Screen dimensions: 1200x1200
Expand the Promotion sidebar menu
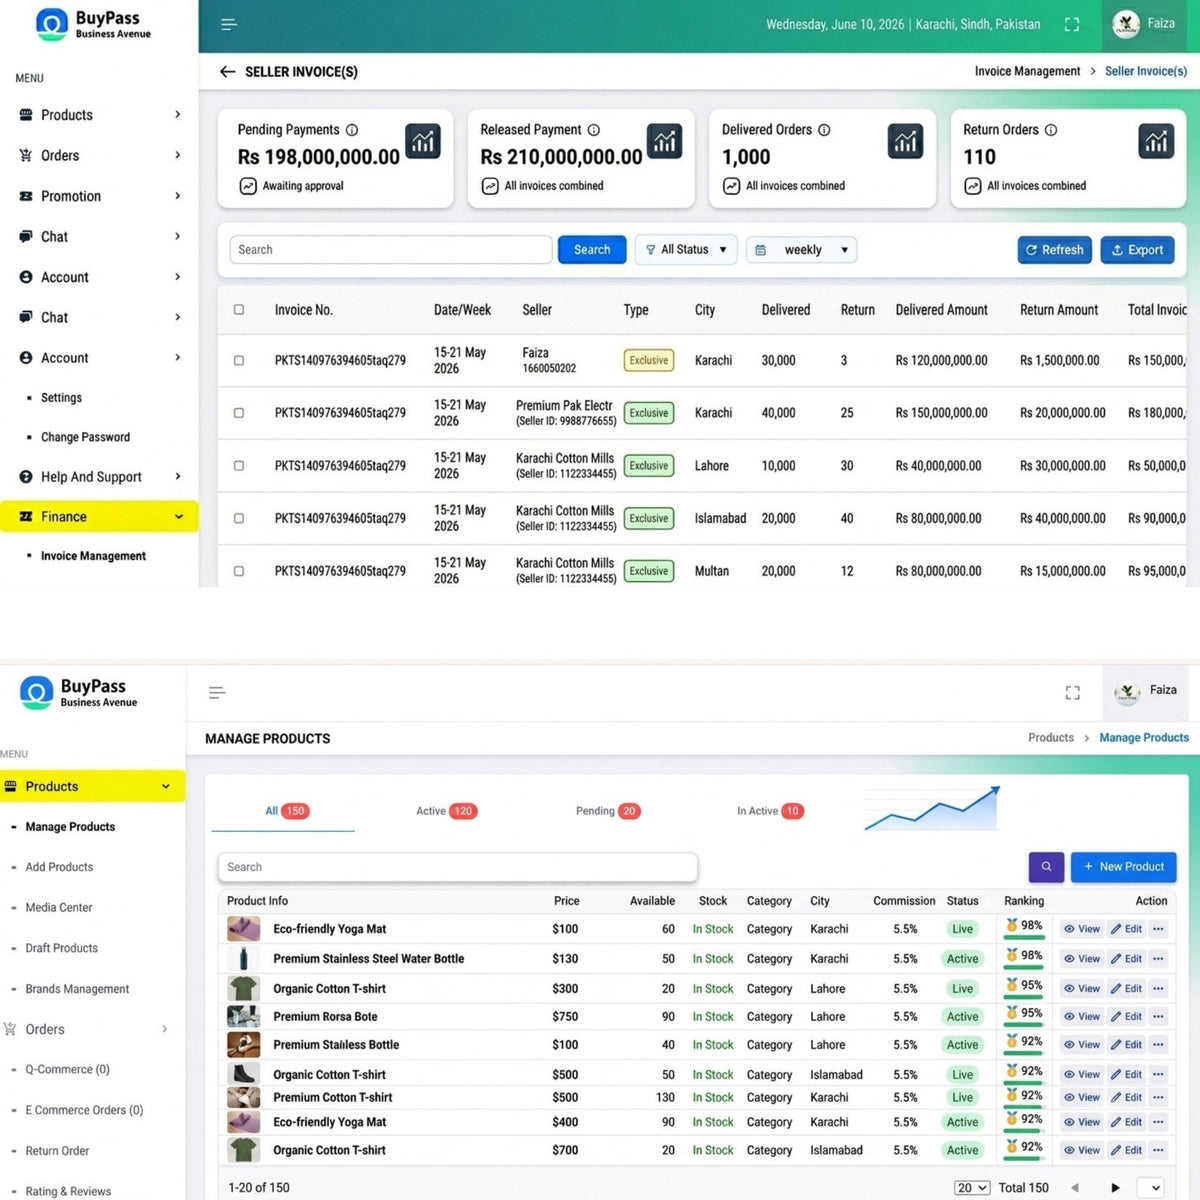[x=100, y=196]
